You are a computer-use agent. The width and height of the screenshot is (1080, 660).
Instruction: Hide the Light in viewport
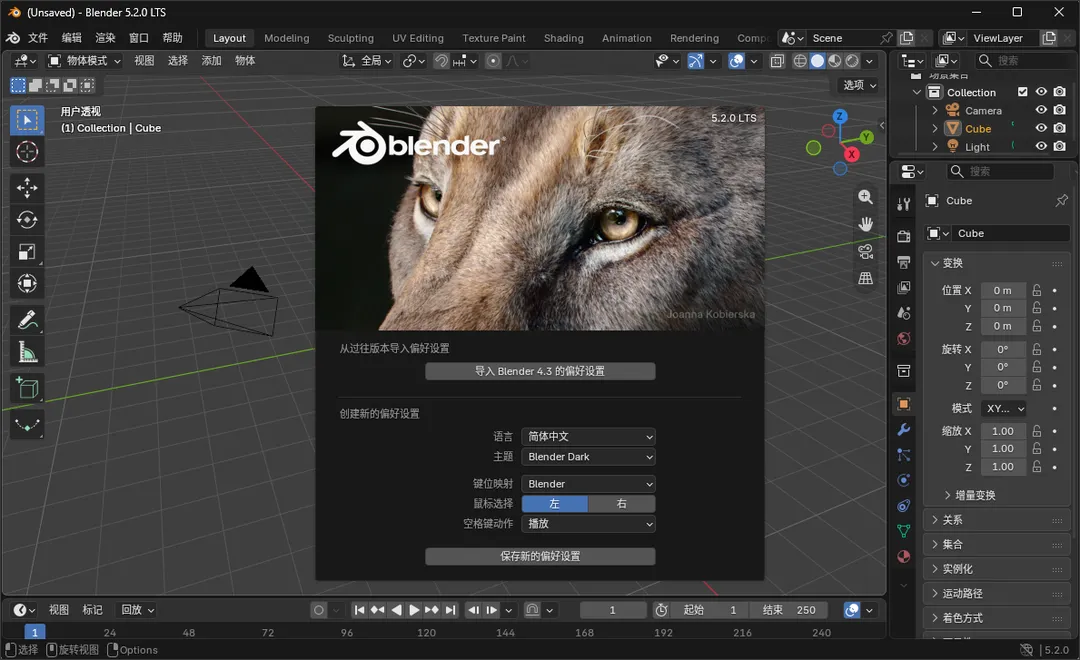click(x=1041, y=146)
